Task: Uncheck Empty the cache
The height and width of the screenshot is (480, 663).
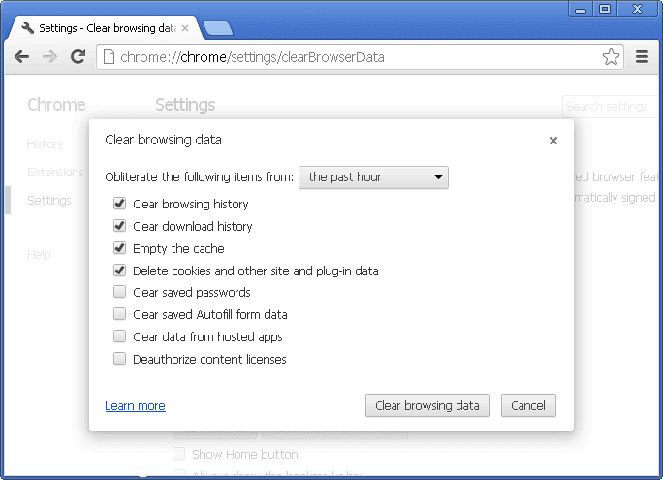Action: [x=120, y=248]
